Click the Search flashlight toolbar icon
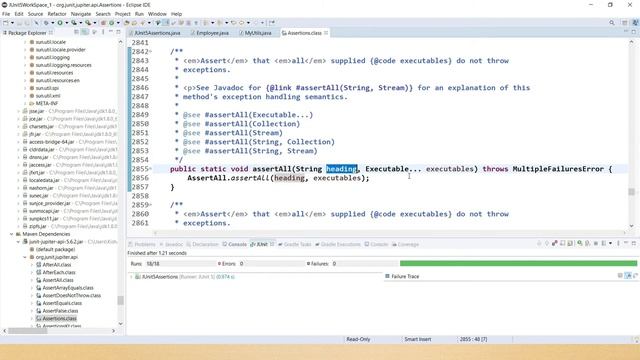The width and height of the screenshot is (640, 360). coord(142,23)
